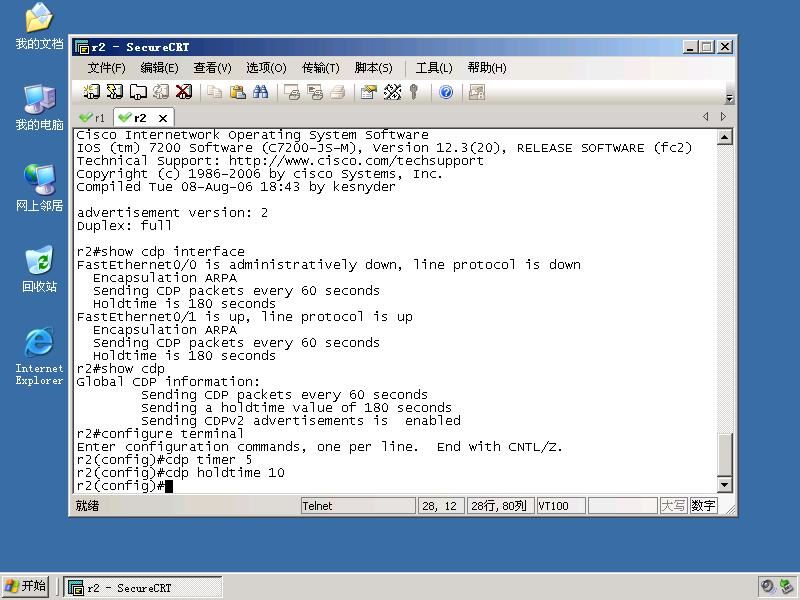Click the Keymap Editor icon
Image resolution: width=800 pixels, height=600 pixels.
(x=392, y=92)
